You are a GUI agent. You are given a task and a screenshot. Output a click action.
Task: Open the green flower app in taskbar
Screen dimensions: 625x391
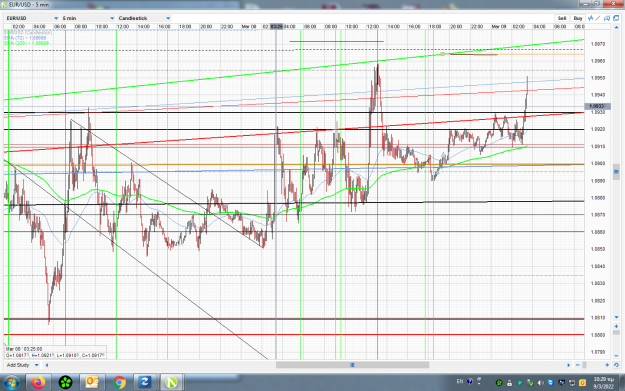click(65, 383)
